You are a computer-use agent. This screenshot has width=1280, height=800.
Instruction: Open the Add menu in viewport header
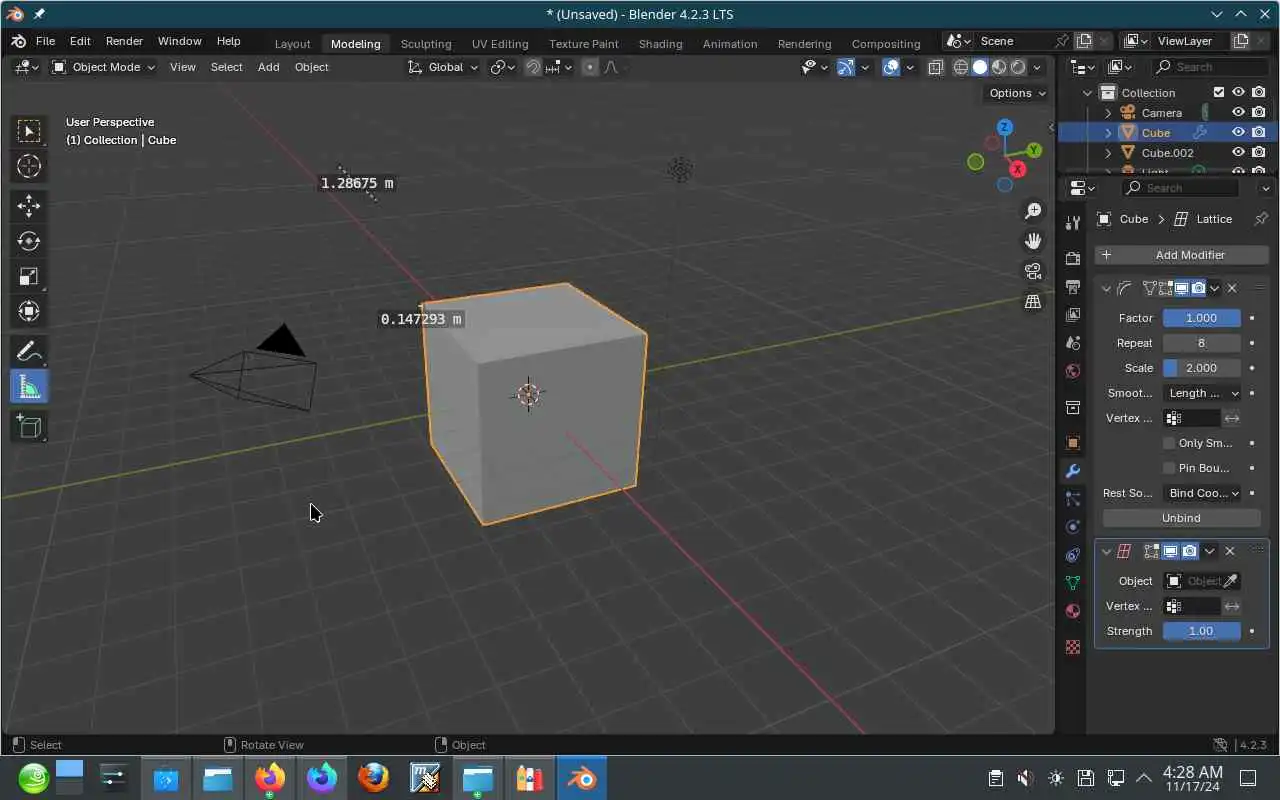coord(269,67)
